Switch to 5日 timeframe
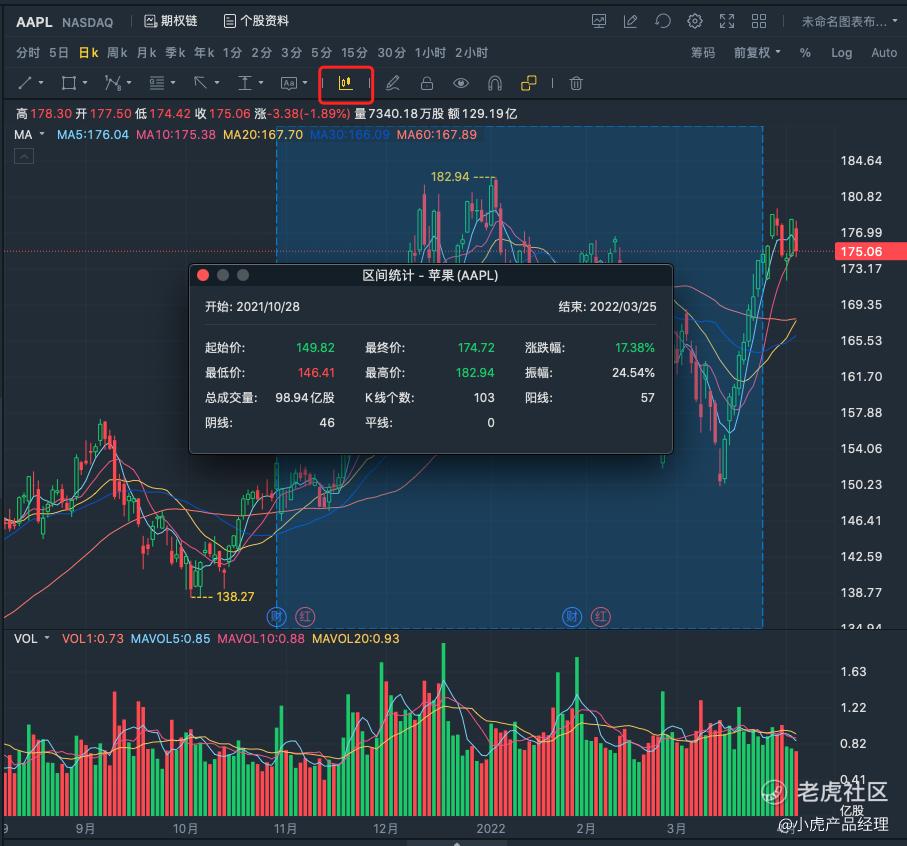907x846 pixels. point(58,53)
